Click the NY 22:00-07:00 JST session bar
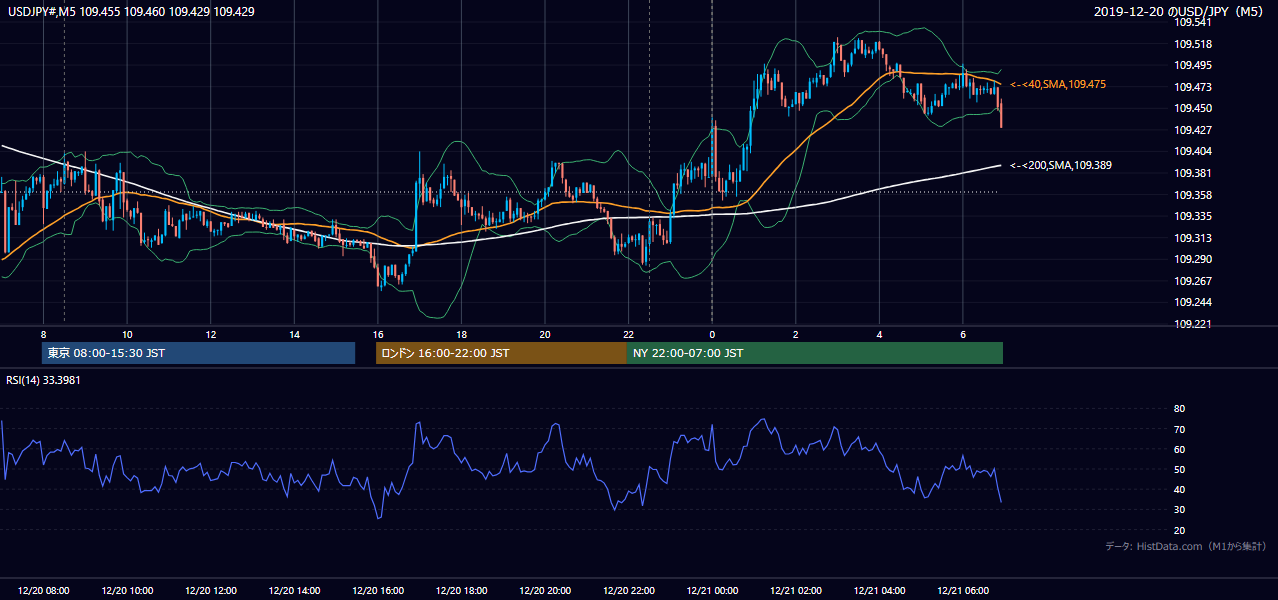 pyautogui.click(x=815, y=353)
